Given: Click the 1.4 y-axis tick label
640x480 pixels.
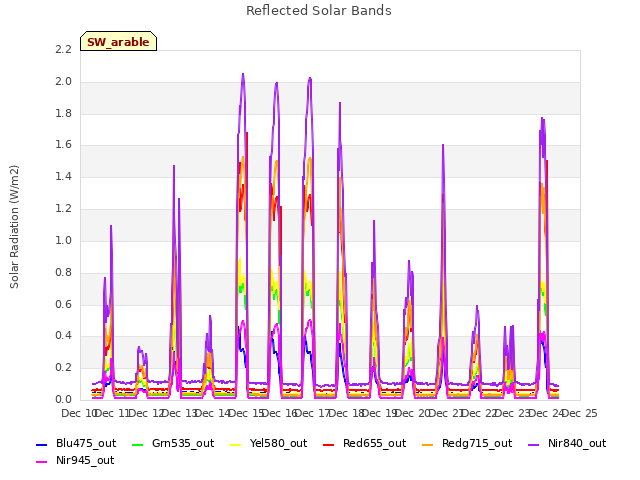Looking at the screenshot, I should click(63, 176).
